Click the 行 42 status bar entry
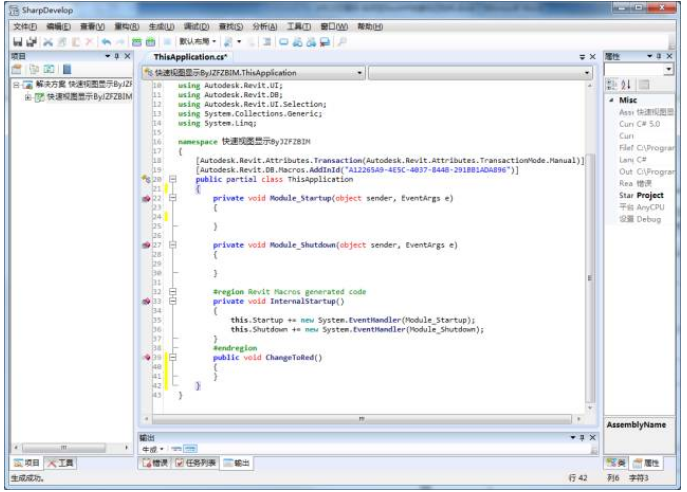Screen dimensions: 687x492 (577, 478)
